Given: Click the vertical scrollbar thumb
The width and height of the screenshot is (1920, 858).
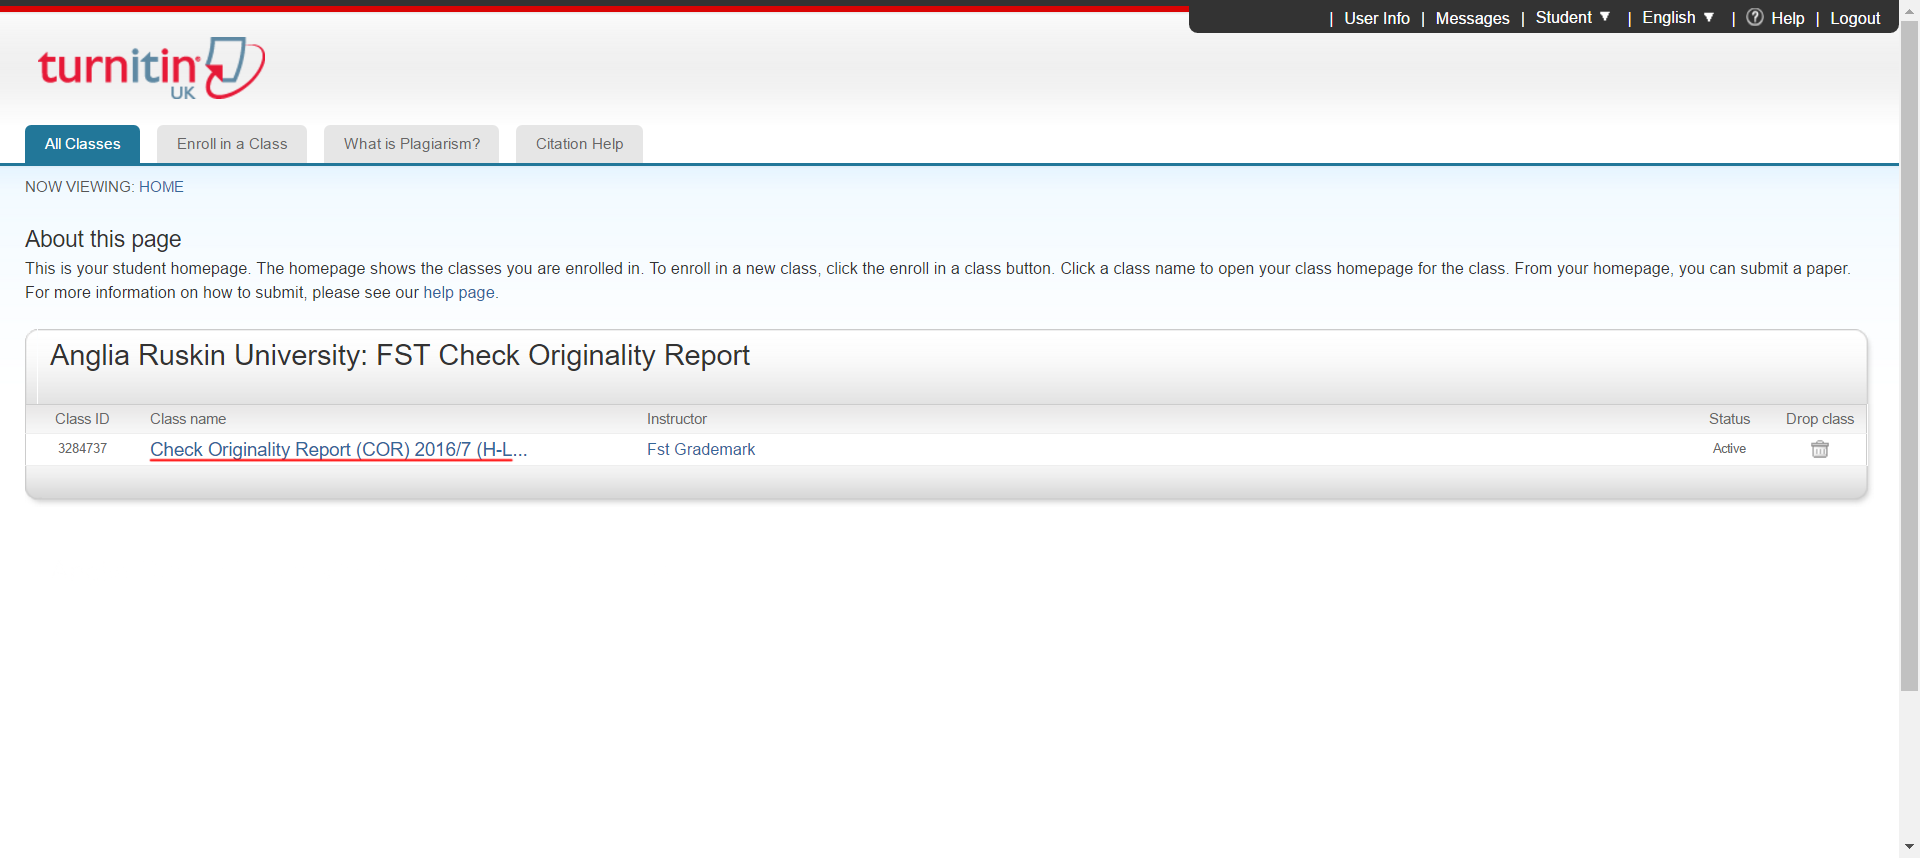Looking at the screenshot, I should (1909, 355).
